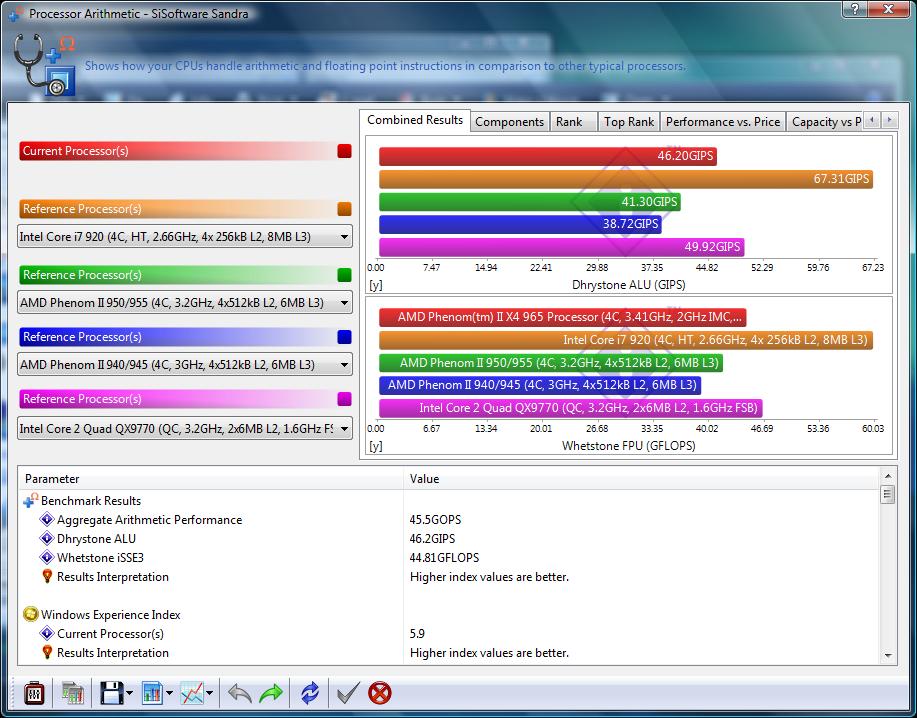Select the Whetstone iSSE3 row label
917x718 pixels.
(100, 557)
